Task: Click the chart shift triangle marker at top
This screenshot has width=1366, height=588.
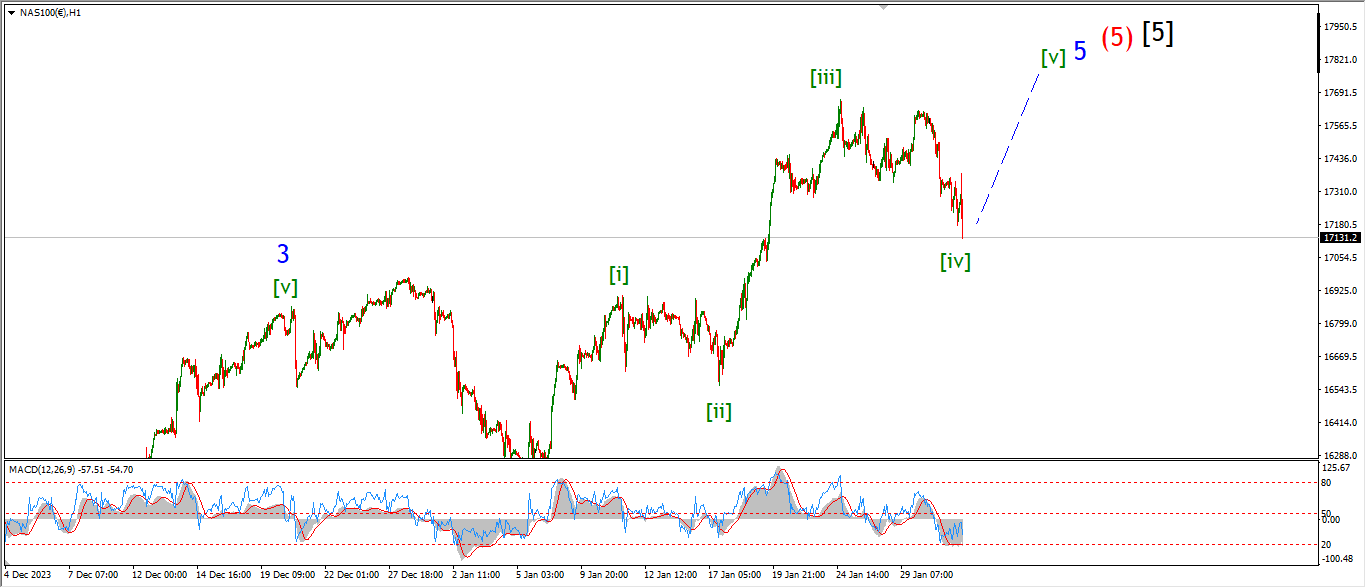Action: 883,7
